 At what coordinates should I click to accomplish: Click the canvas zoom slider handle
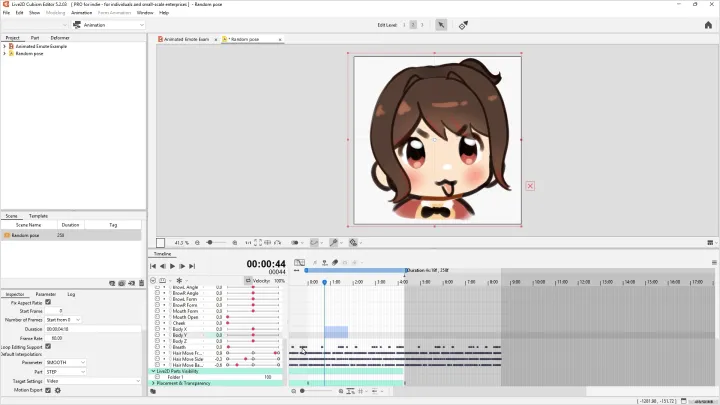click(x=209, y=242)
